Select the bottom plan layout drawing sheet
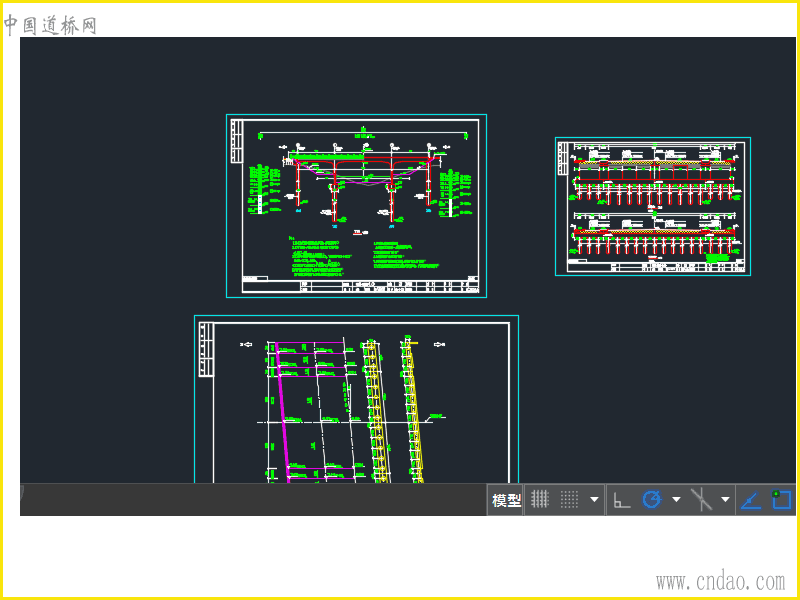 coord(356,400)
